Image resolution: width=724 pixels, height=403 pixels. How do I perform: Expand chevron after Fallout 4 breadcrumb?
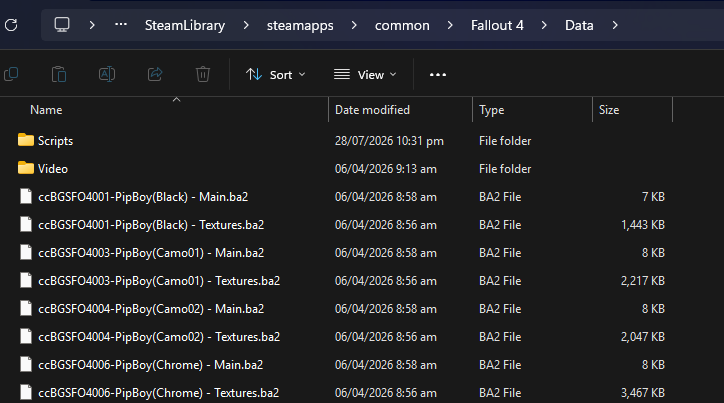pyautogui.click(x=544, y=25)
